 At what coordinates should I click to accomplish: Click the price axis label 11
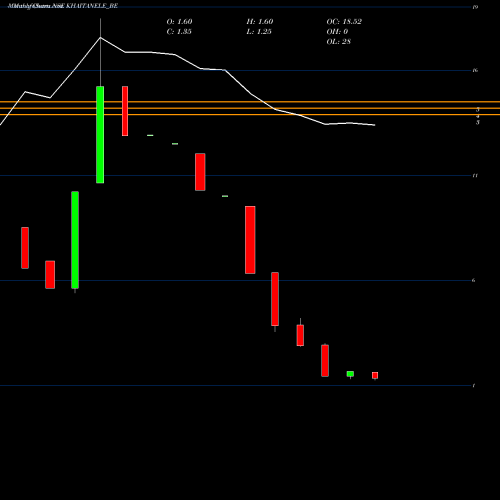coord(475,175)
